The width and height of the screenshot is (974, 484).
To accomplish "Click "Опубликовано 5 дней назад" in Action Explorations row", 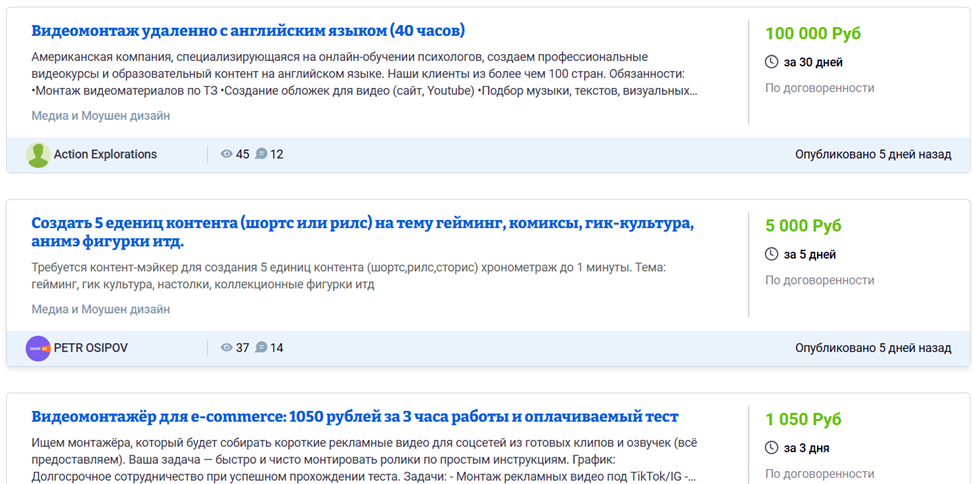I will tap(873, 154).
